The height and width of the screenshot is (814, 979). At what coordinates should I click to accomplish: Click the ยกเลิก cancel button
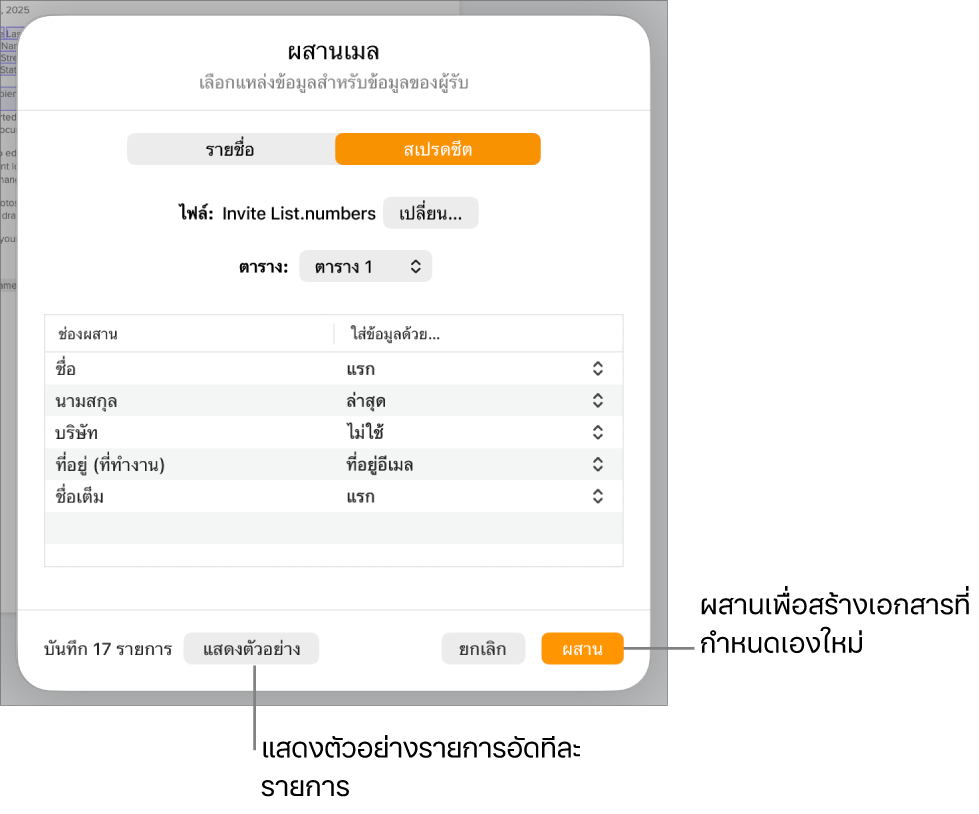pyautogui.click(x=483, y=649)
